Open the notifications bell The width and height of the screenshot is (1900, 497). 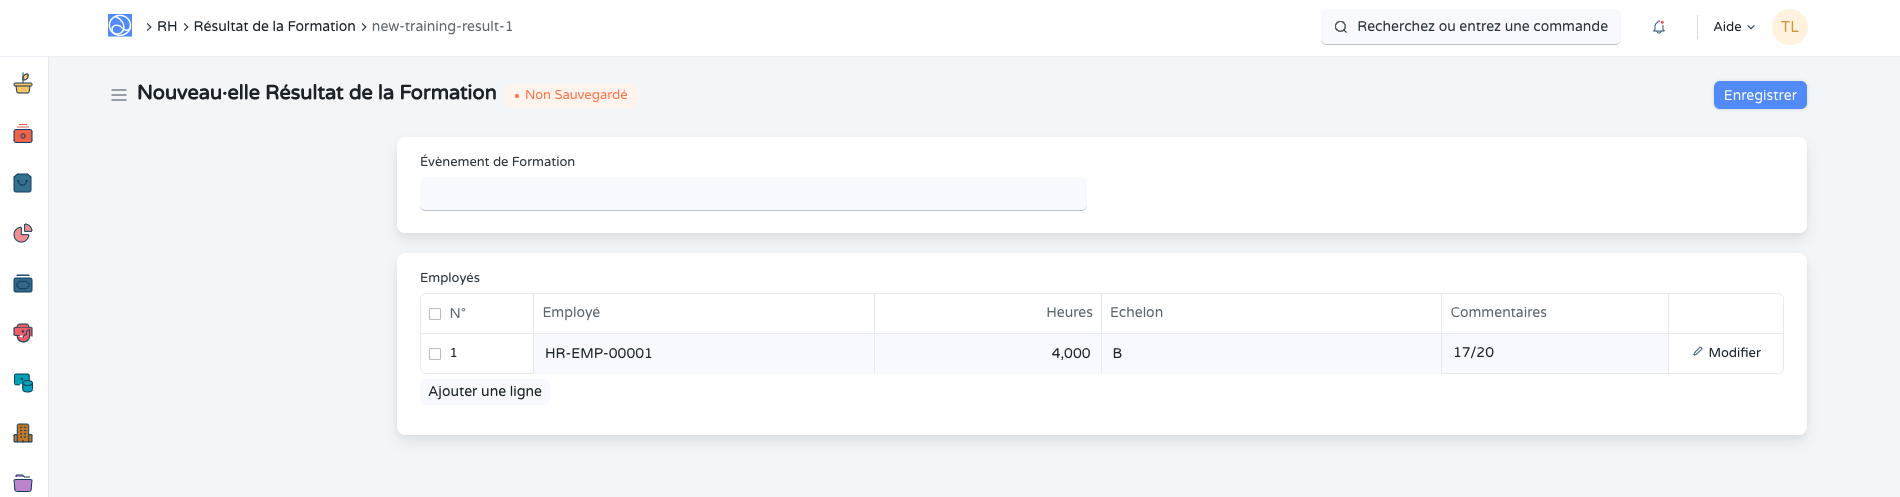[1659, 27]
